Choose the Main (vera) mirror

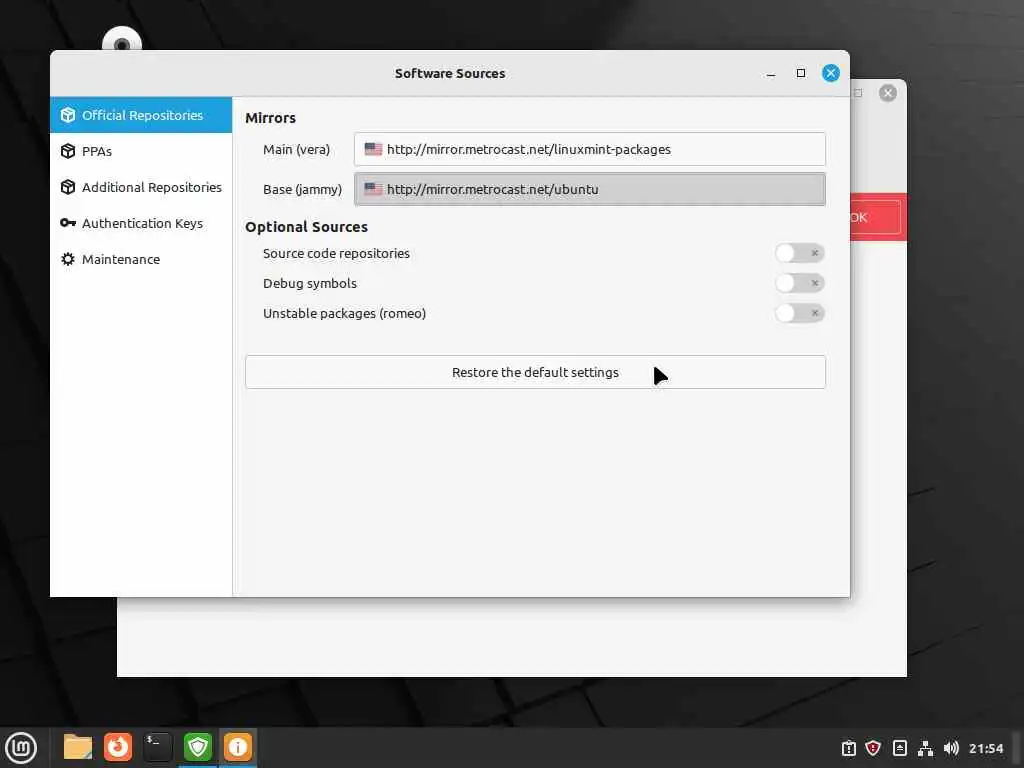point(590,149)
